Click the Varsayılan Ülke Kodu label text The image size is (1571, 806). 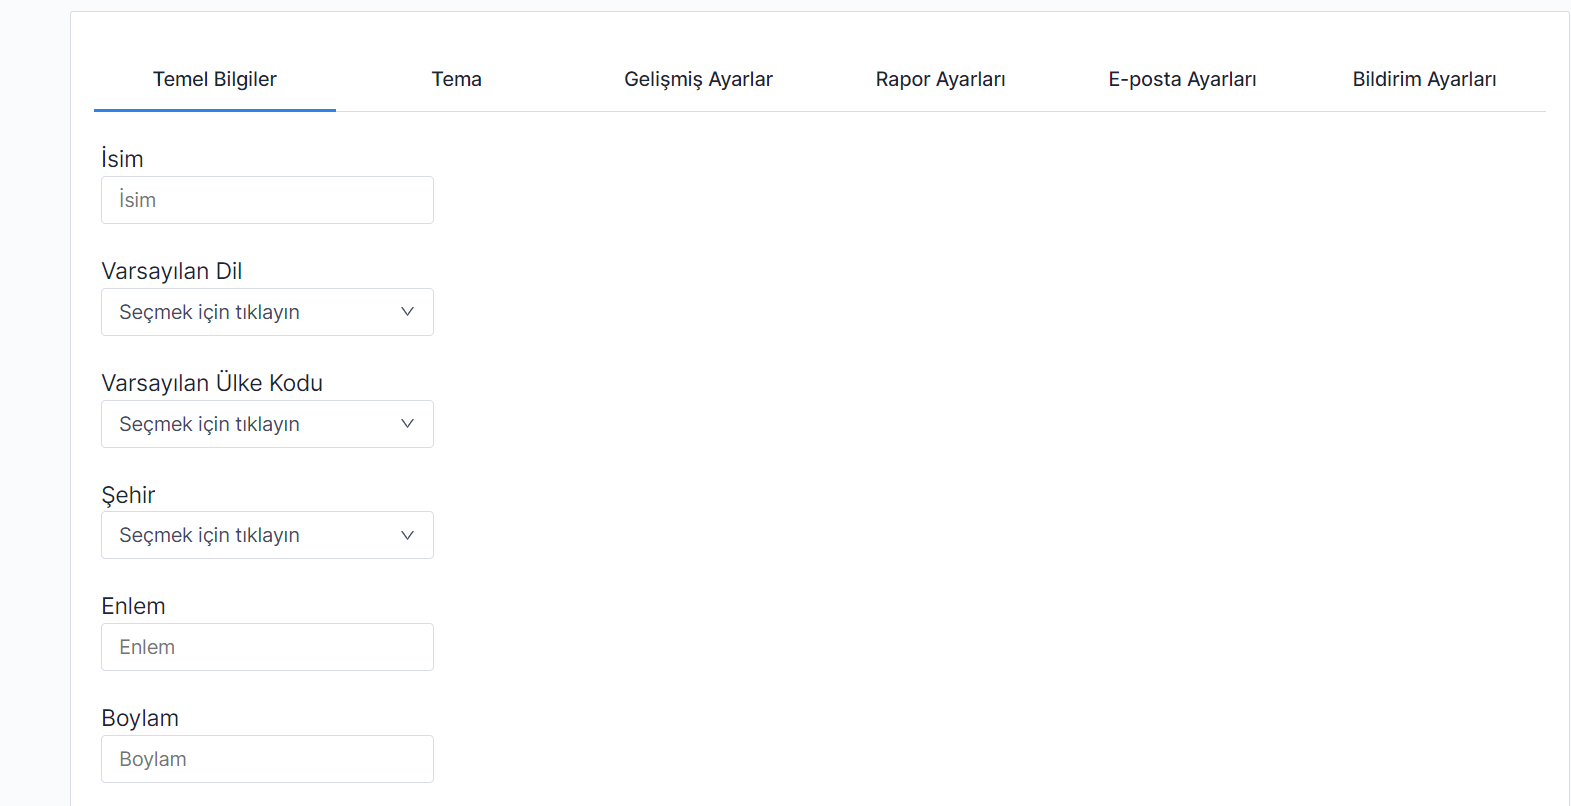coord(212,383)
